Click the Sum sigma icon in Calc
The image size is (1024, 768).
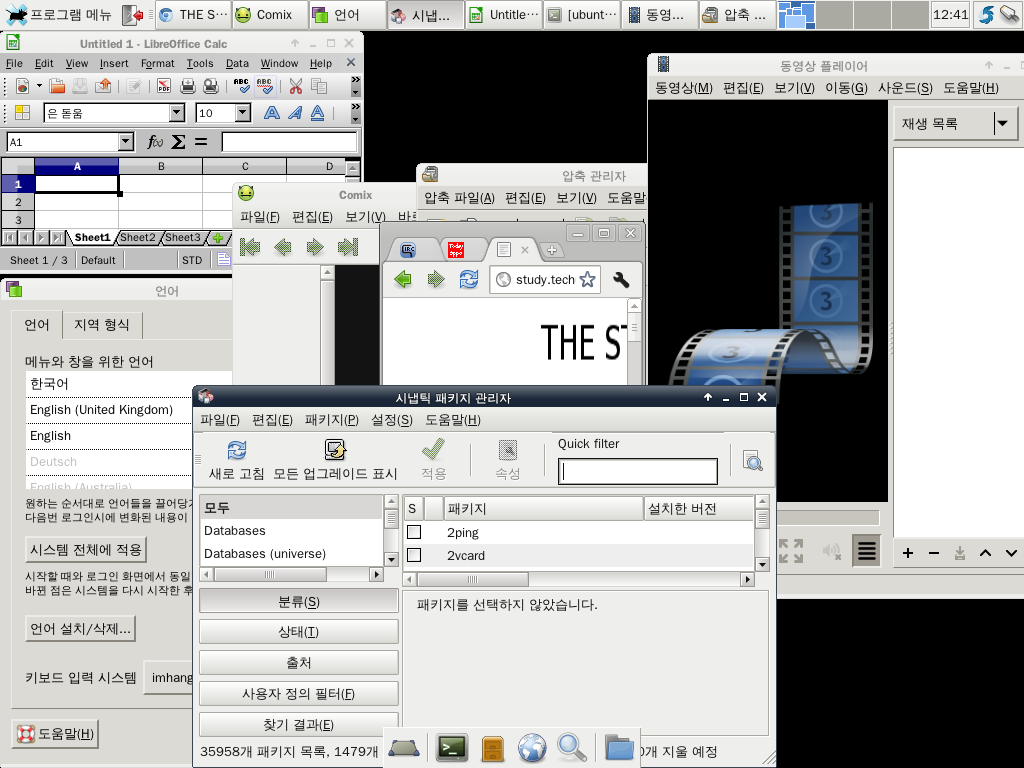point(178,142)
